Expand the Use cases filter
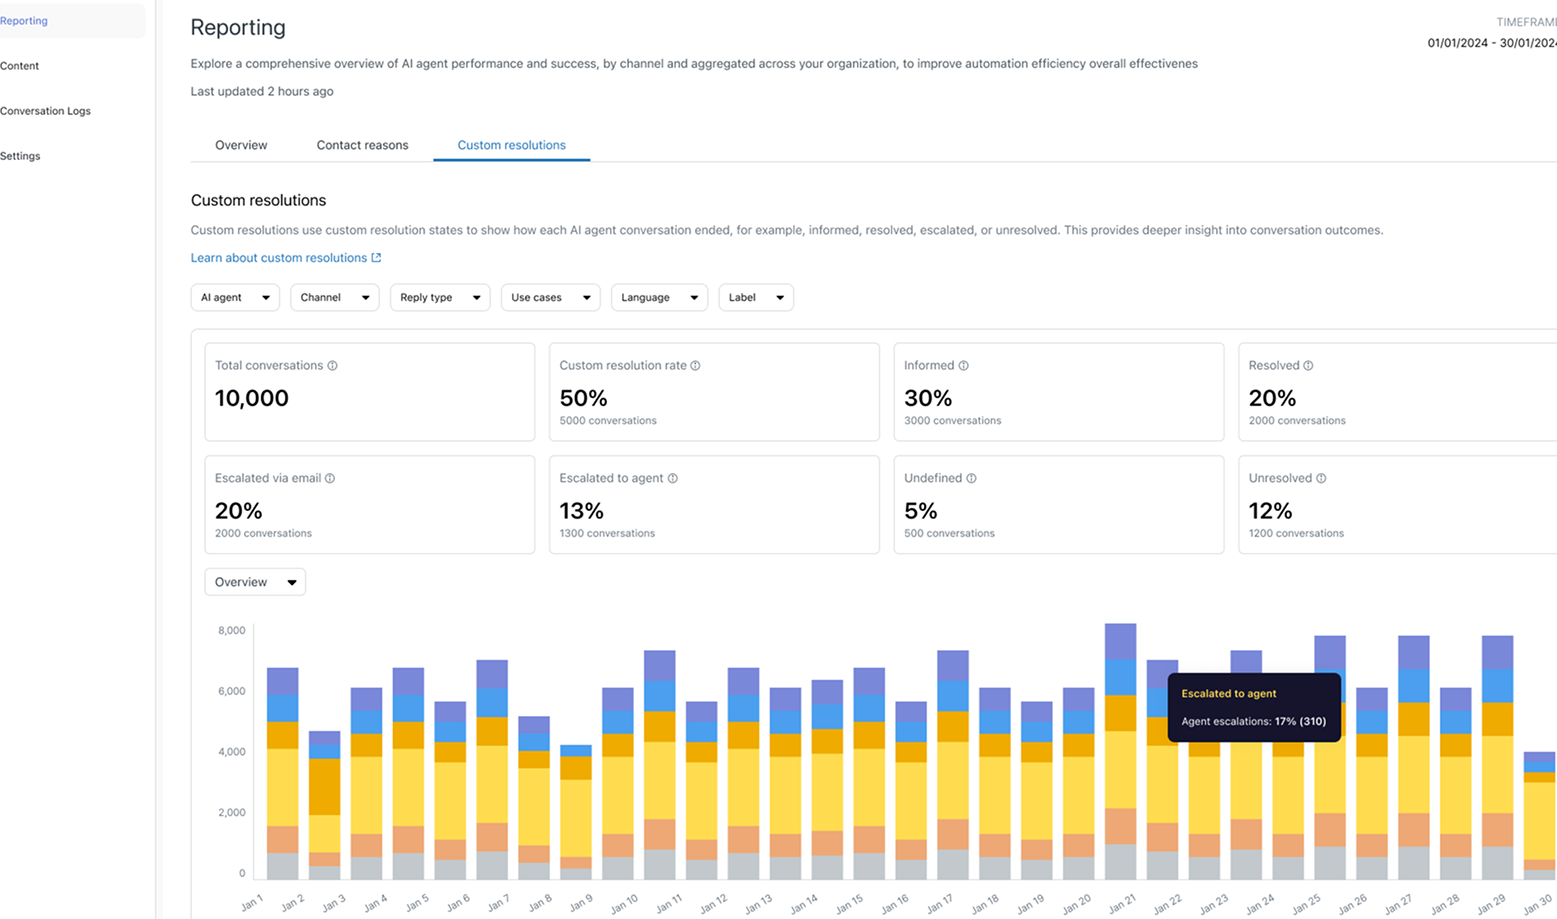Image resolution: width=1557 pixels, height=919 pixels. tap(550, 298)
